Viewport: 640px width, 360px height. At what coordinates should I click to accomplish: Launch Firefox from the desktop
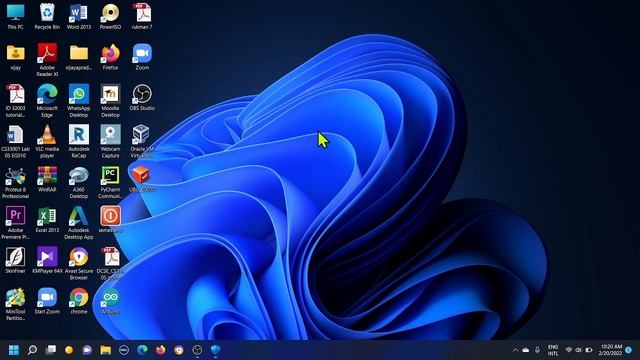[x=111, y=57]
